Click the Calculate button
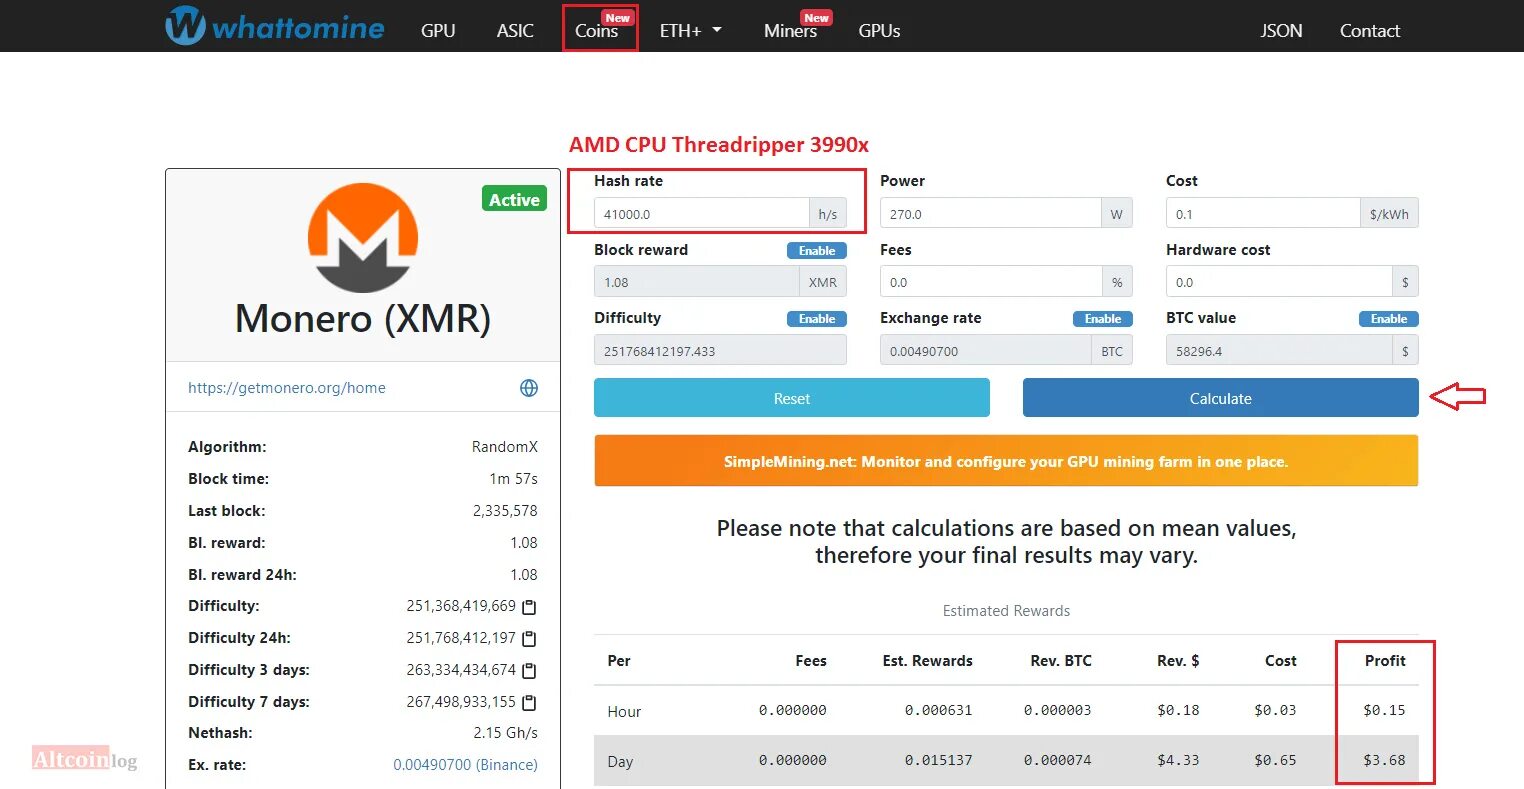This screenshot has width=1524, height=789. [x=1220, y=398]
